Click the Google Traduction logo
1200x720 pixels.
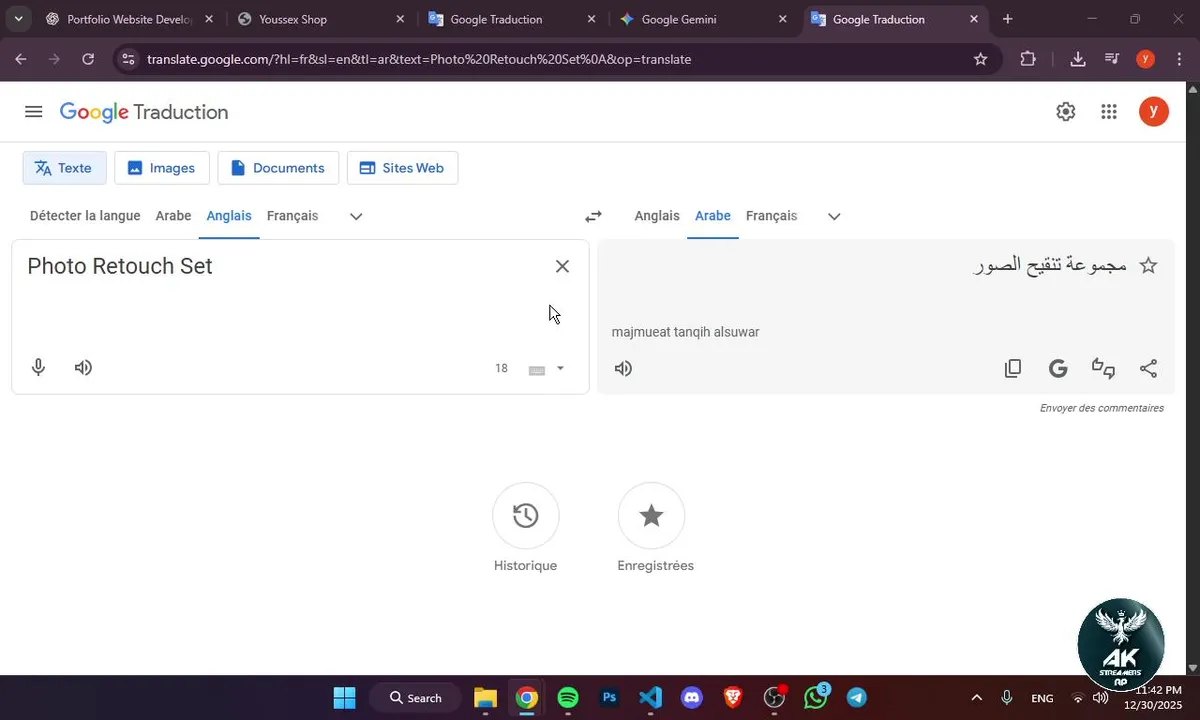point(144,112)
